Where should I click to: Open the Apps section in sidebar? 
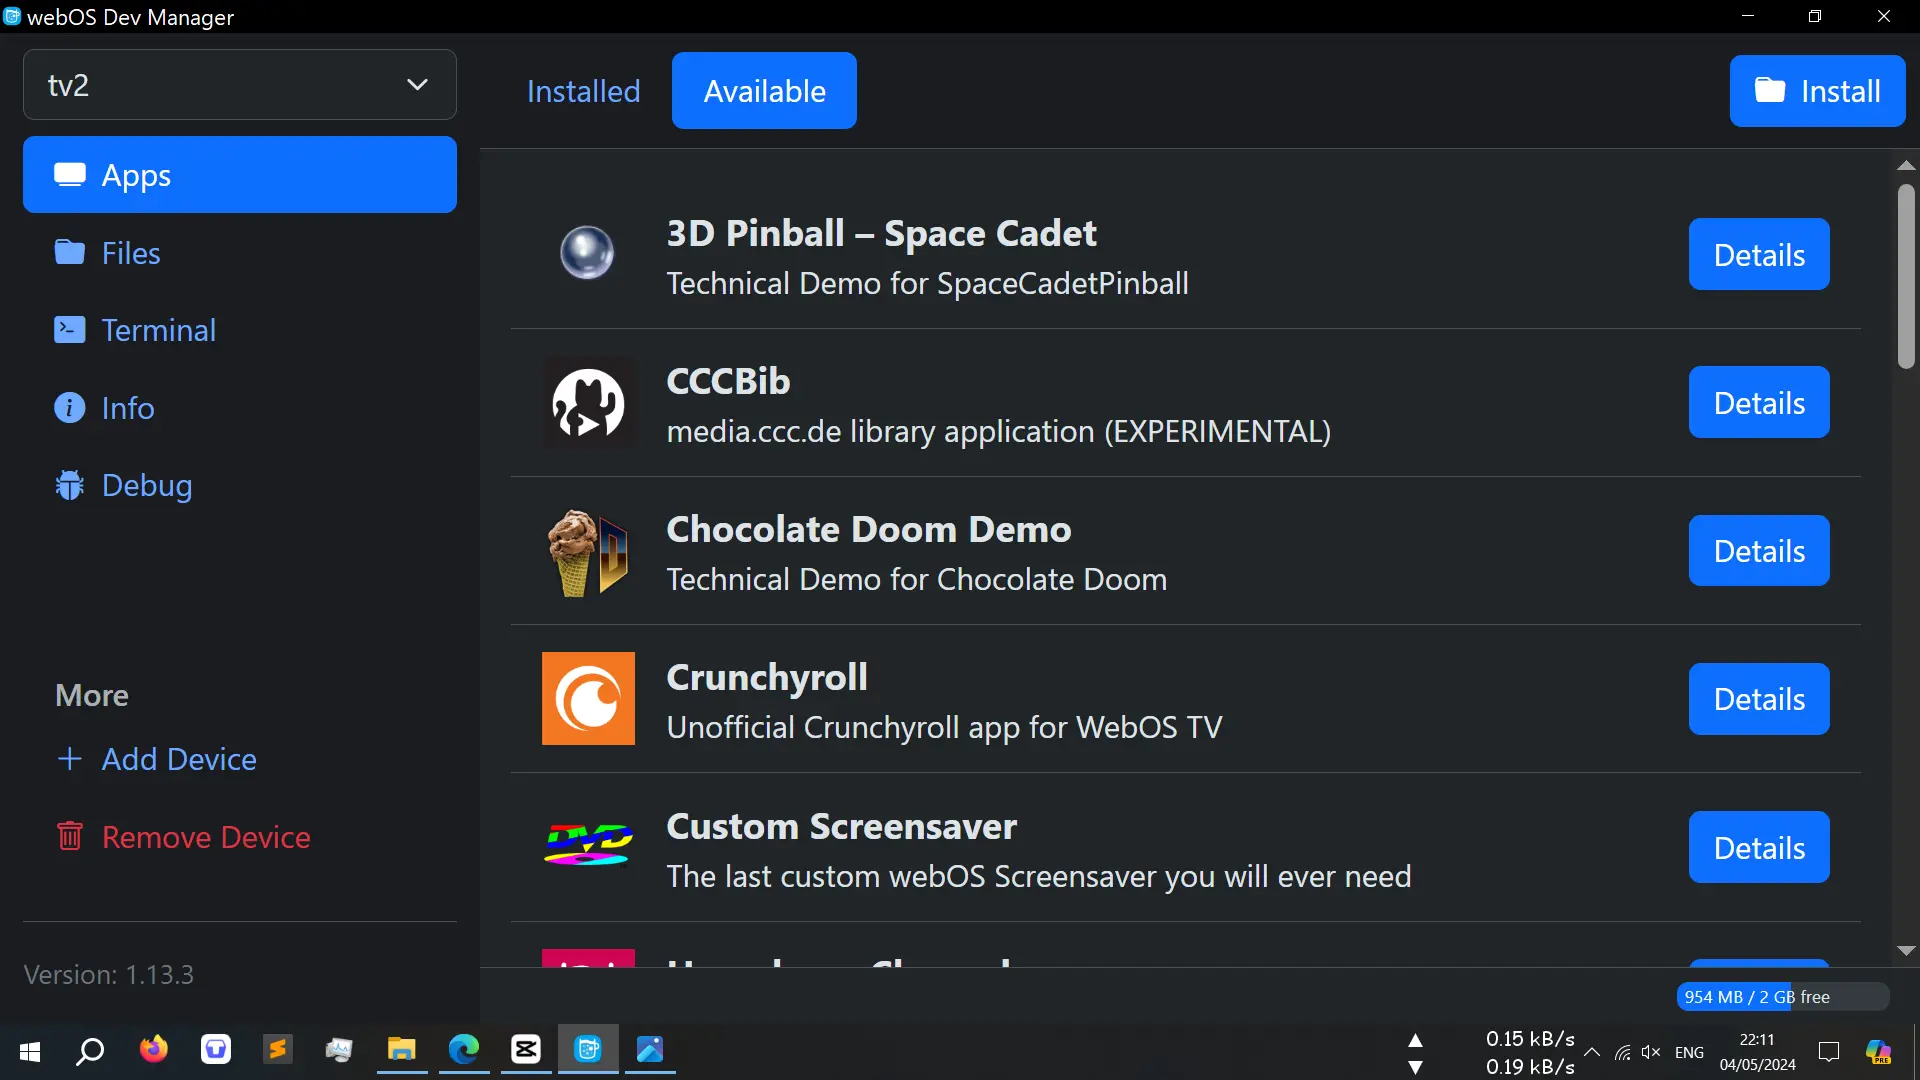pyautogui.click(x=240, y=175)
